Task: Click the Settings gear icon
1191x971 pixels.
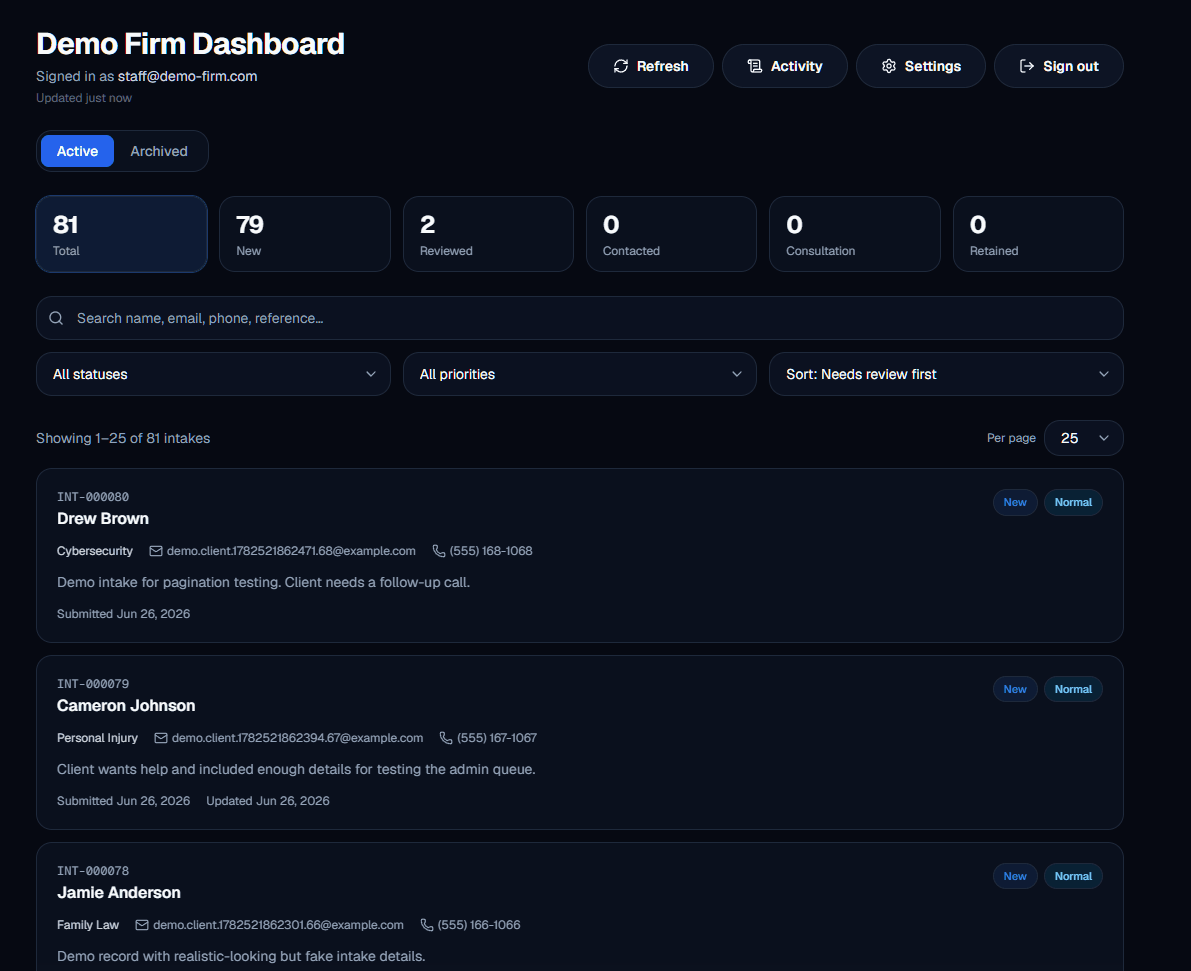Action: (x=889, y=66)
